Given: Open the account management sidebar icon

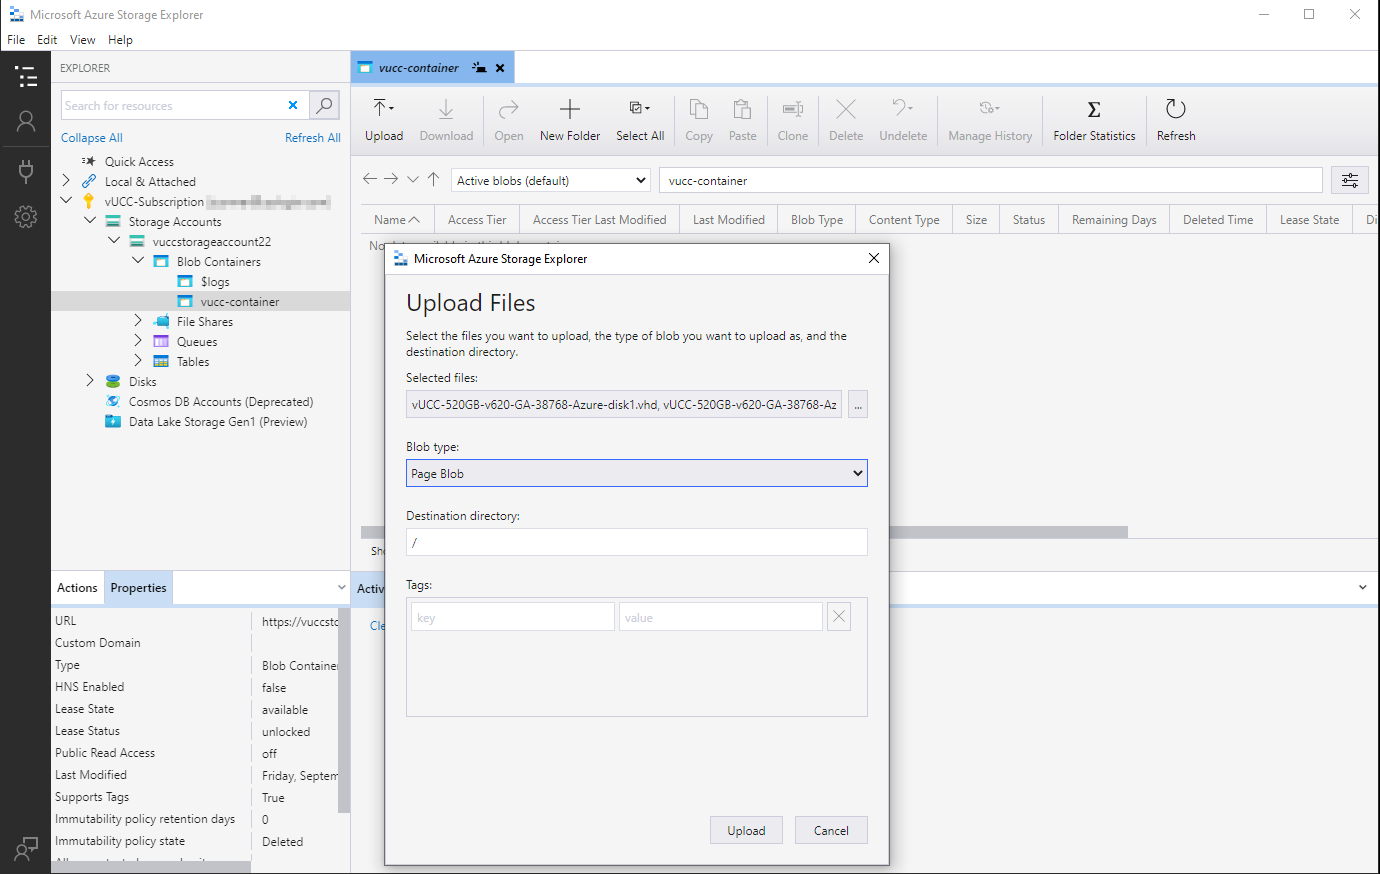Looking at the screenshot, I should click(26, 121).
